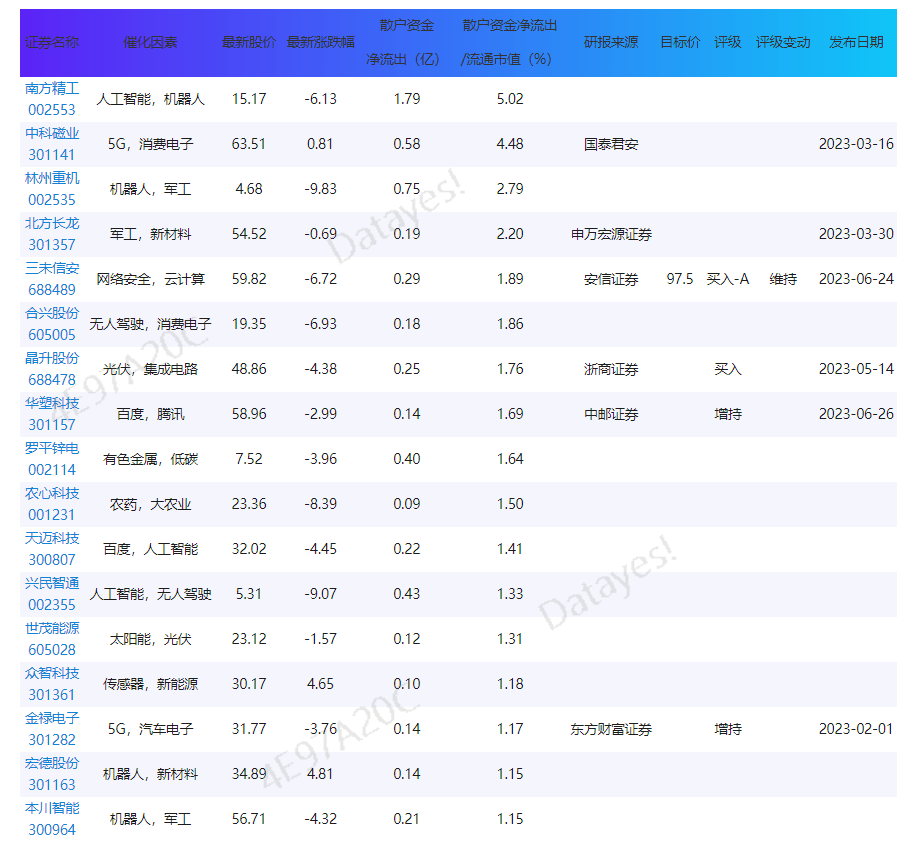Click the date 2023-06-24
This screenshot has width=916, height=841.
click(856, 279)
